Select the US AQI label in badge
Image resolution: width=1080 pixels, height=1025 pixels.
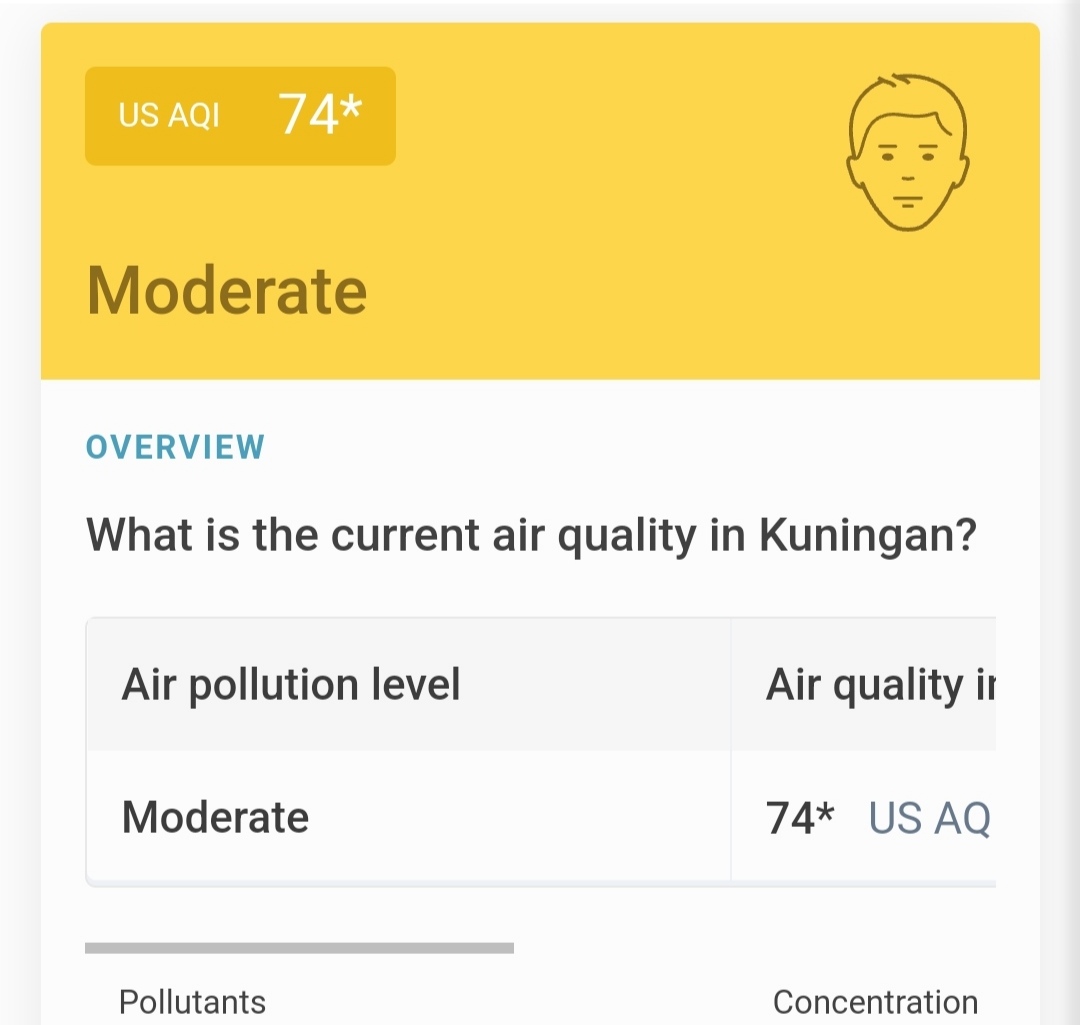[169, 115]
